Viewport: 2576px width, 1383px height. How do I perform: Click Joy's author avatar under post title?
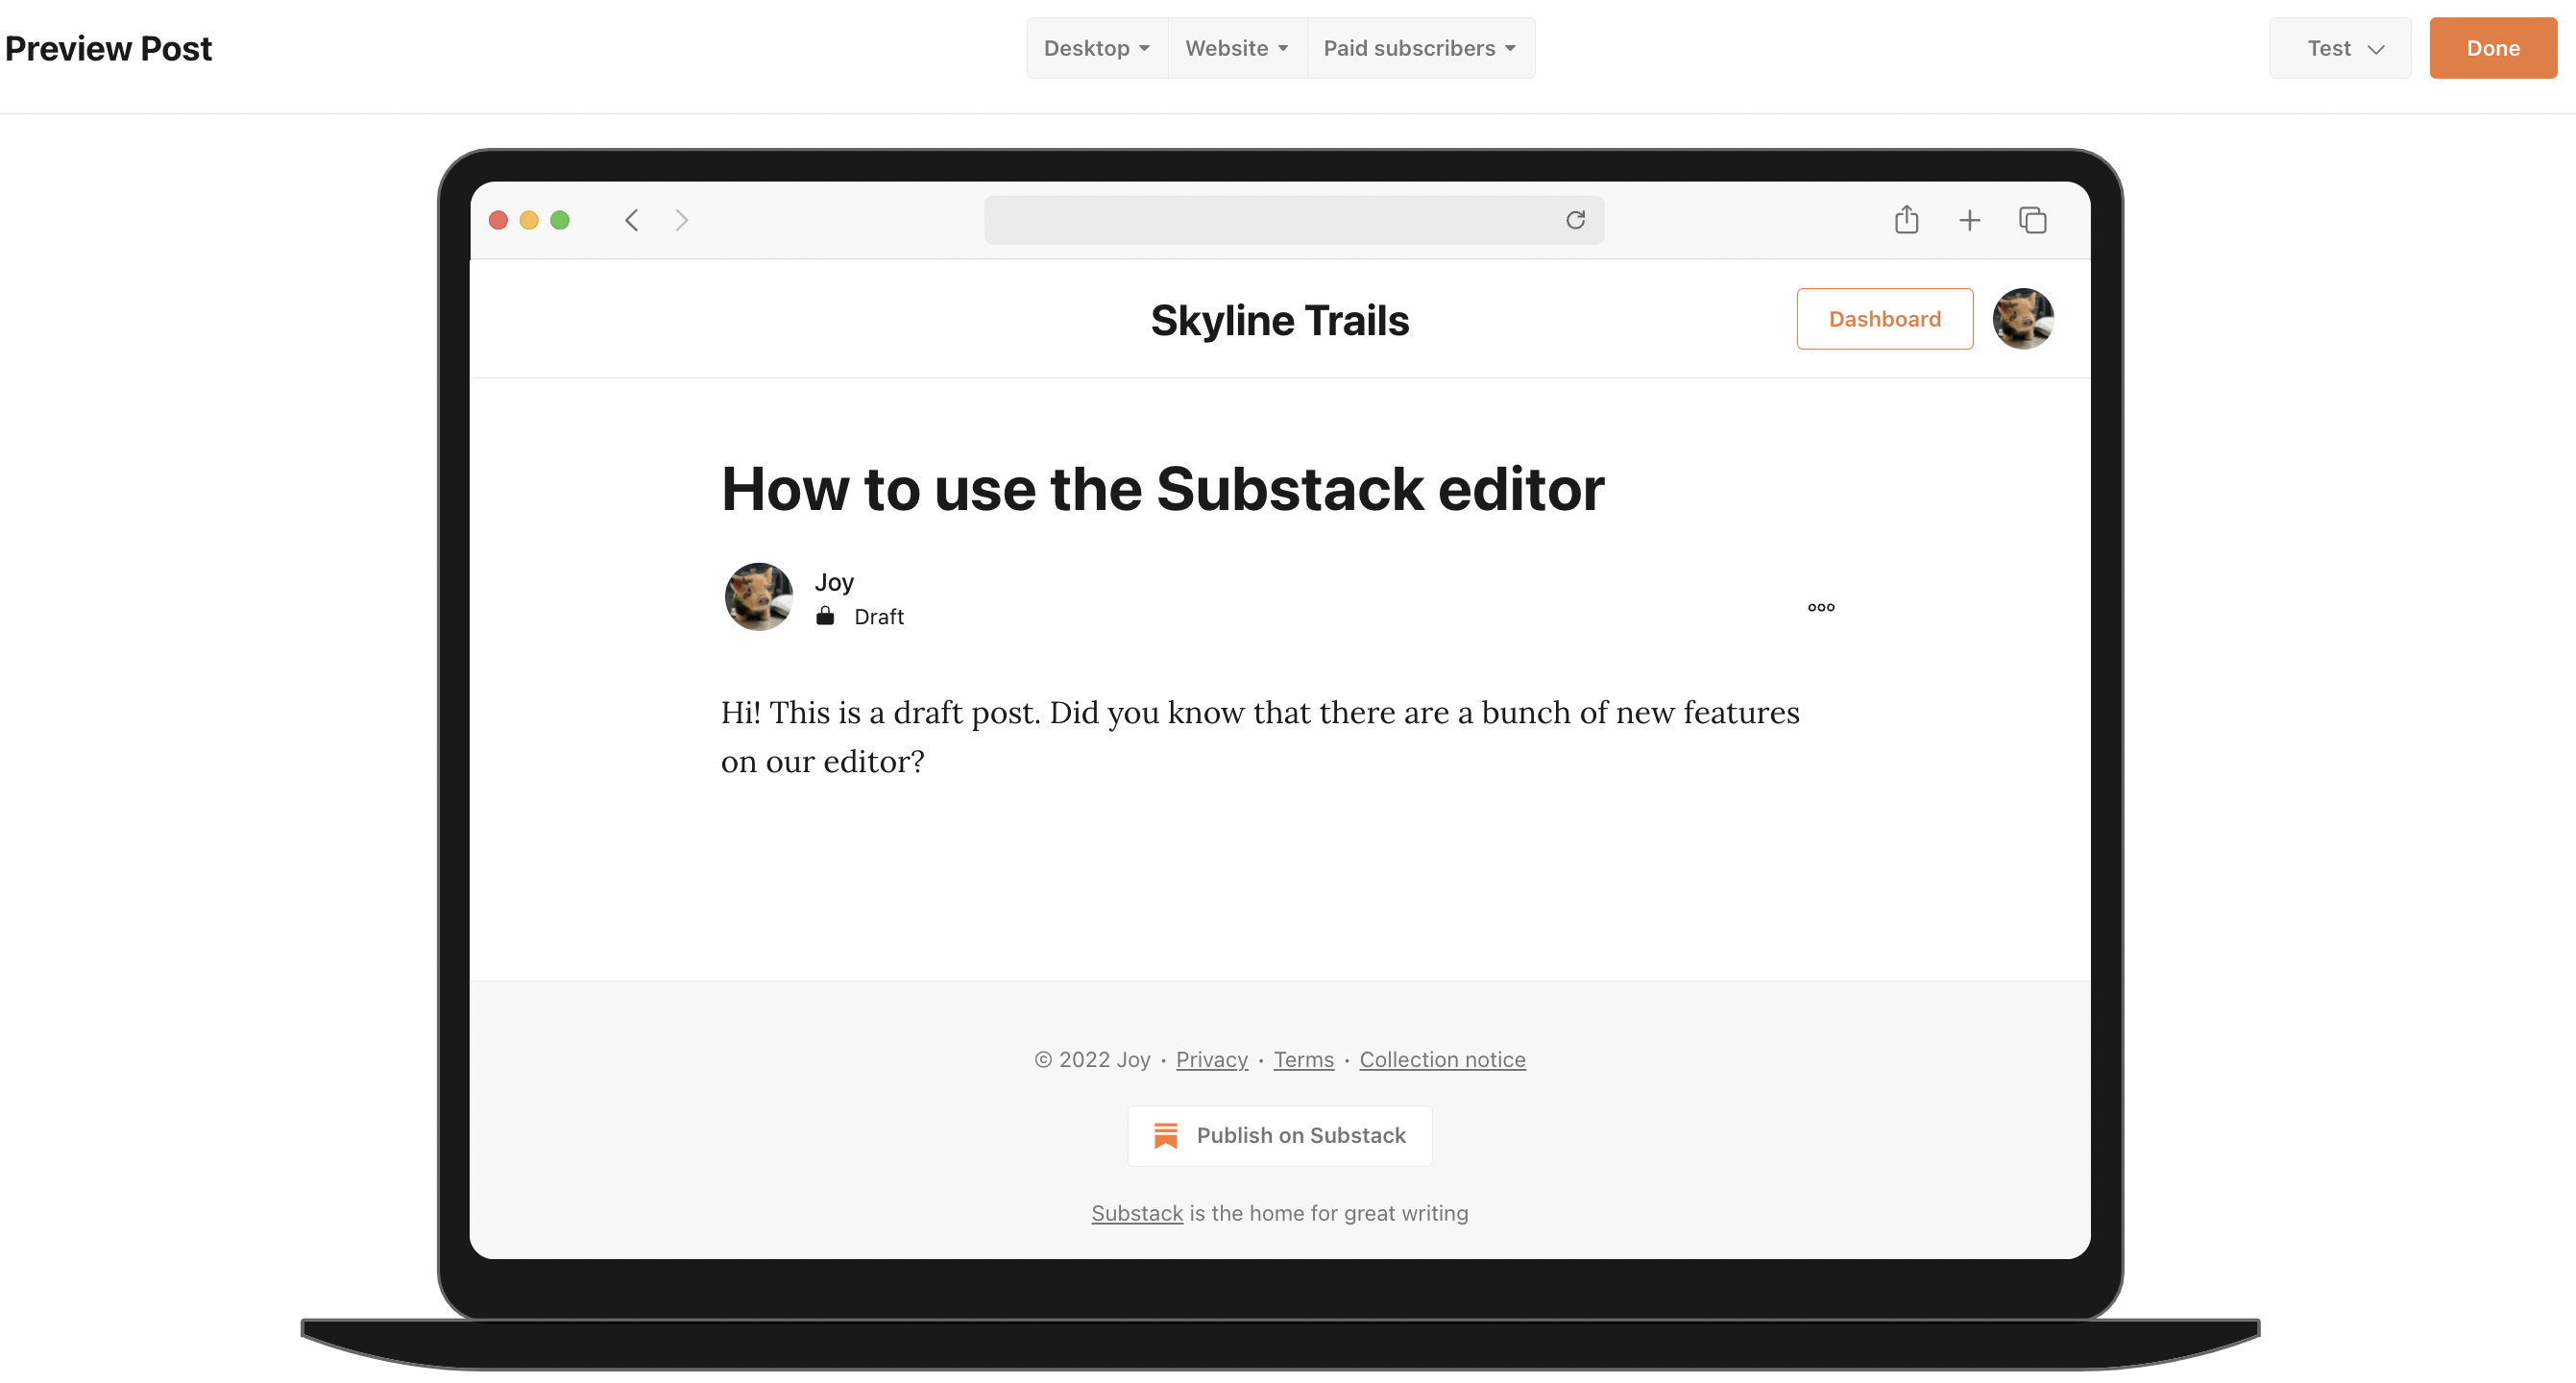(758, 597)
